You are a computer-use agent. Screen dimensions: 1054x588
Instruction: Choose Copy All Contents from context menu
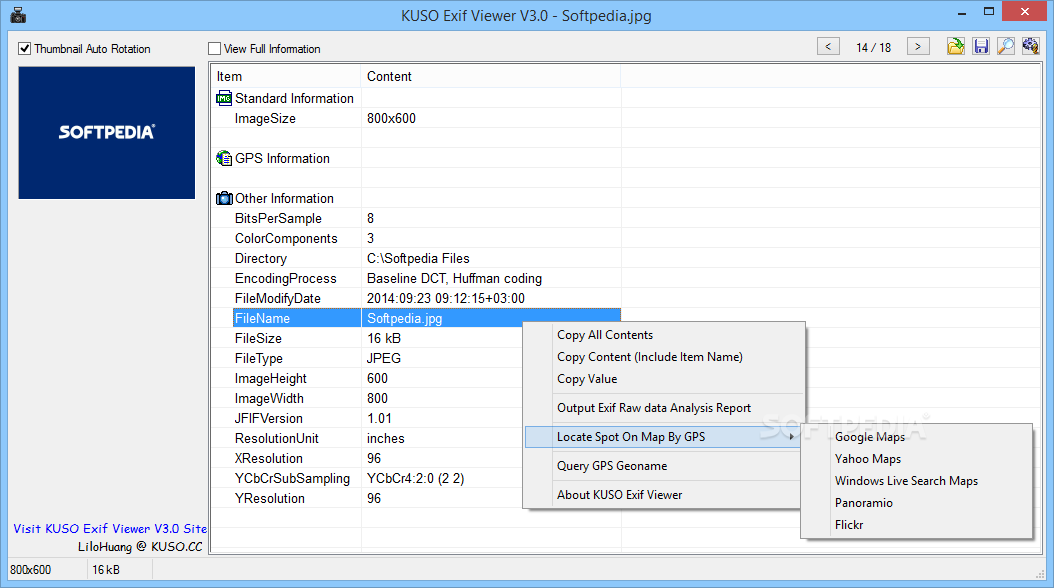tap(605, 335)
